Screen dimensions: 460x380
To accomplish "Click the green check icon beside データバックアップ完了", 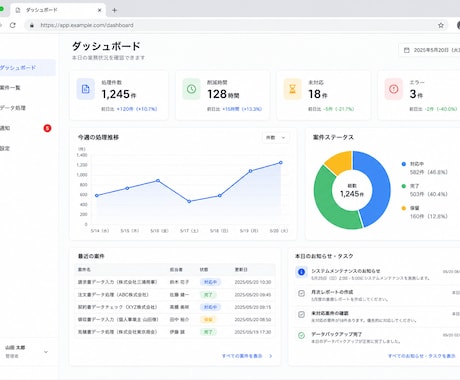I will pyautogui.click(x=301, y=335).
